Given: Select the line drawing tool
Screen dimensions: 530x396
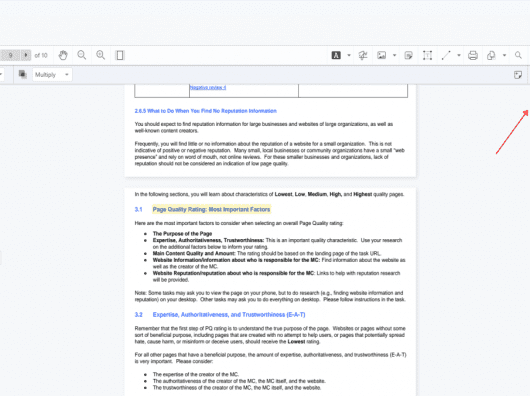Looking at the screenshot, I should coord(446,55).
